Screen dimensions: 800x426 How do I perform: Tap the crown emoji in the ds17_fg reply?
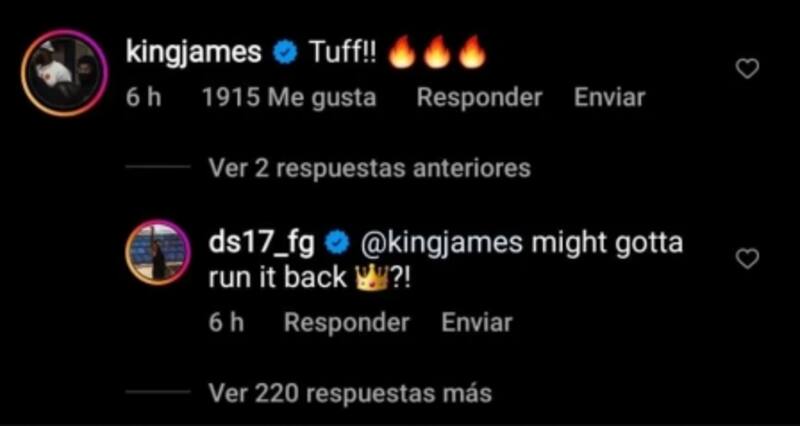coord(375,278)
